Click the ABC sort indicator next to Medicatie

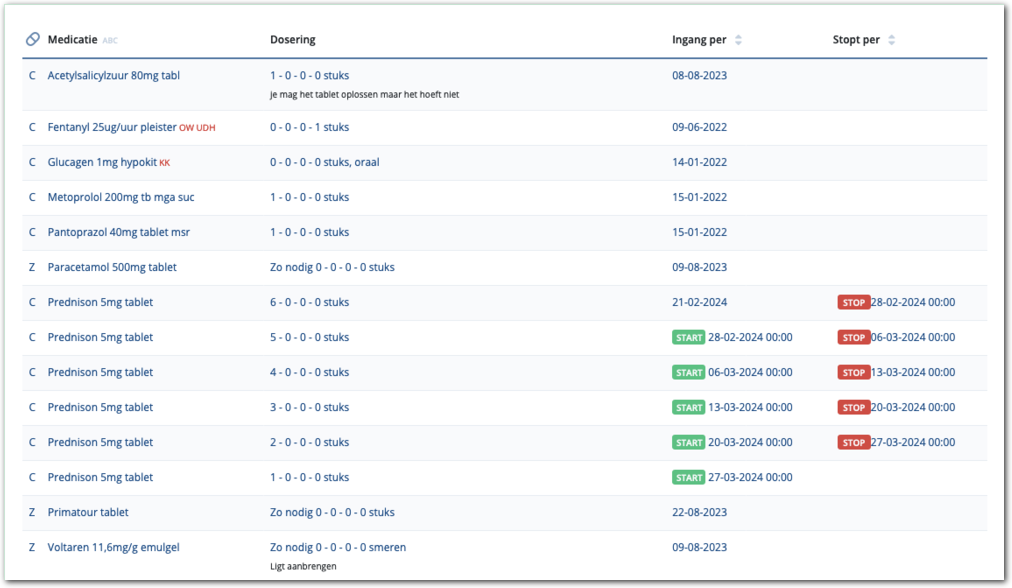coord(110,41)
